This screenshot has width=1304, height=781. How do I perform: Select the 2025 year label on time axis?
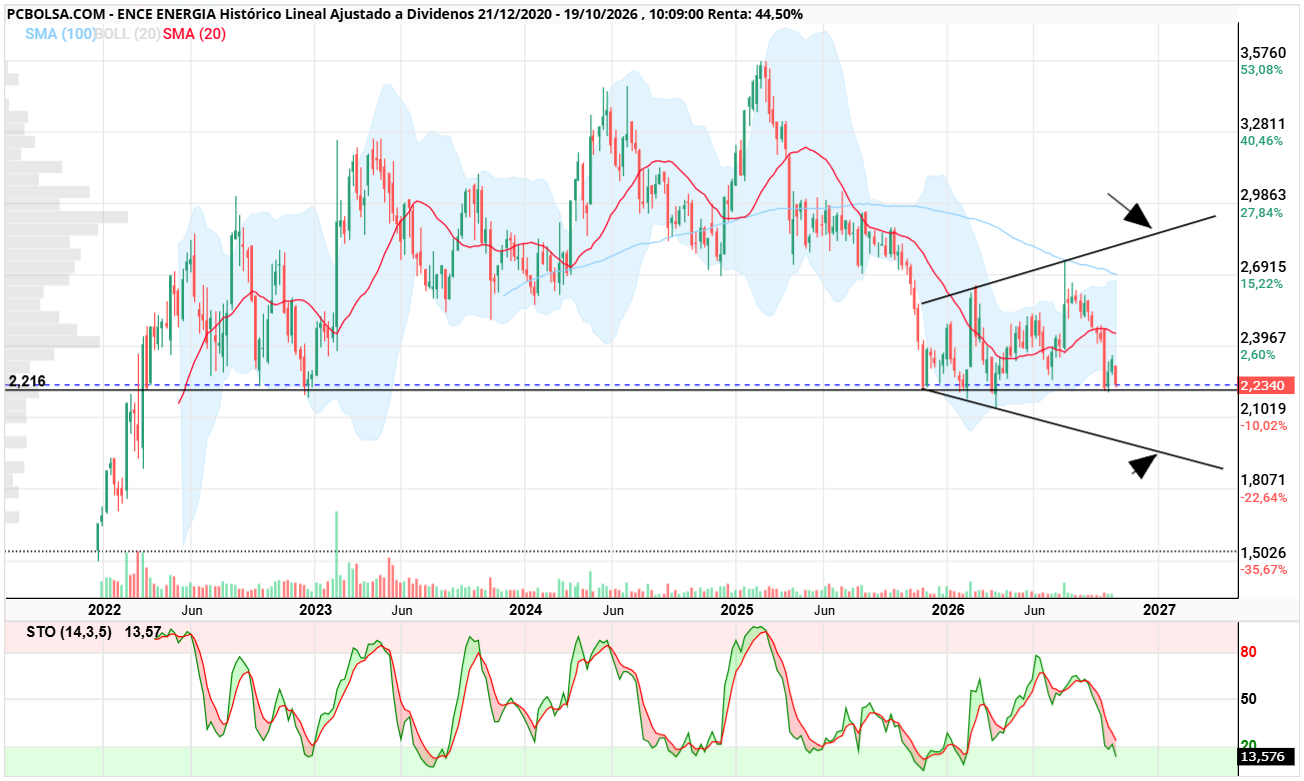tap(737, 609)
